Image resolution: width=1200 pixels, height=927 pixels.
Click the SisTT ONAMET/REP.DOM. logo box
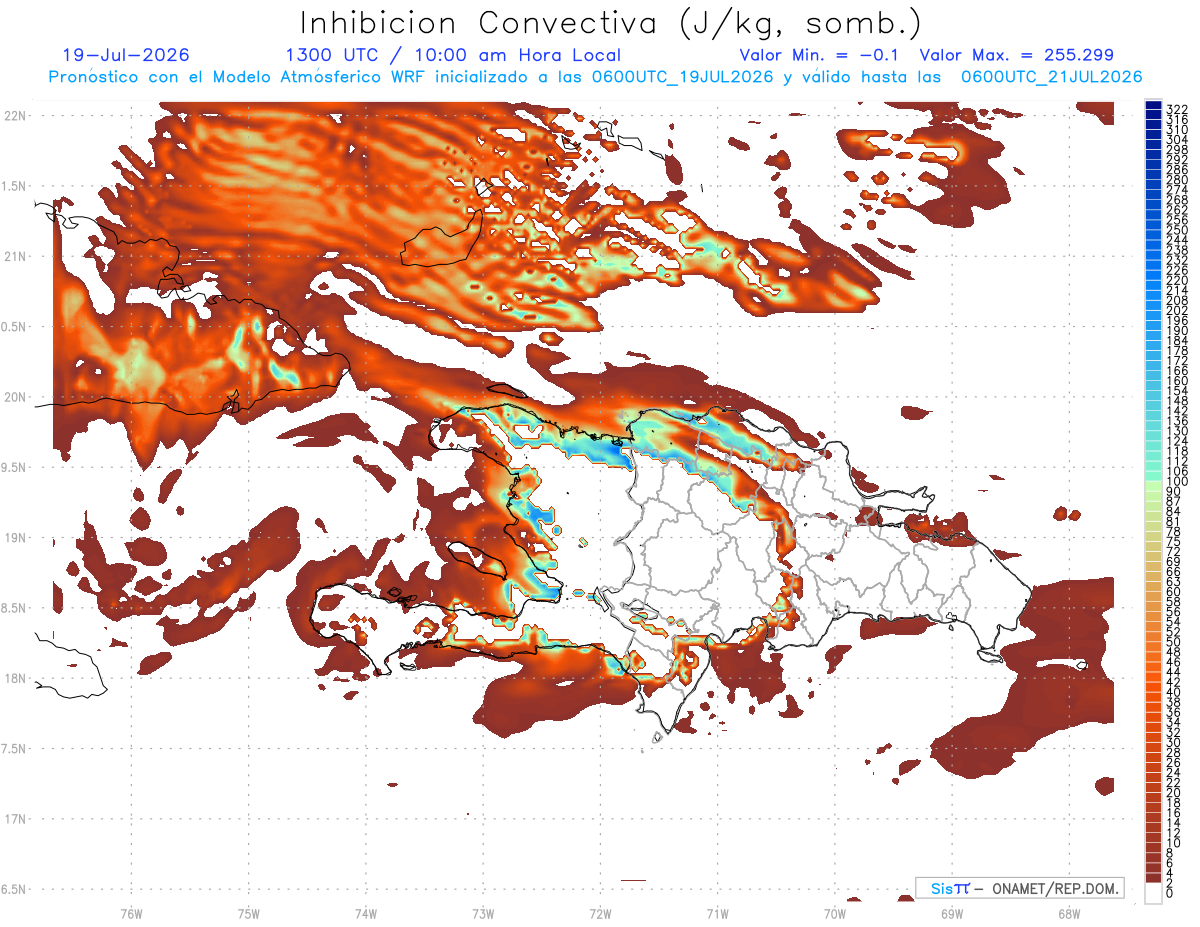(1019, 888)
